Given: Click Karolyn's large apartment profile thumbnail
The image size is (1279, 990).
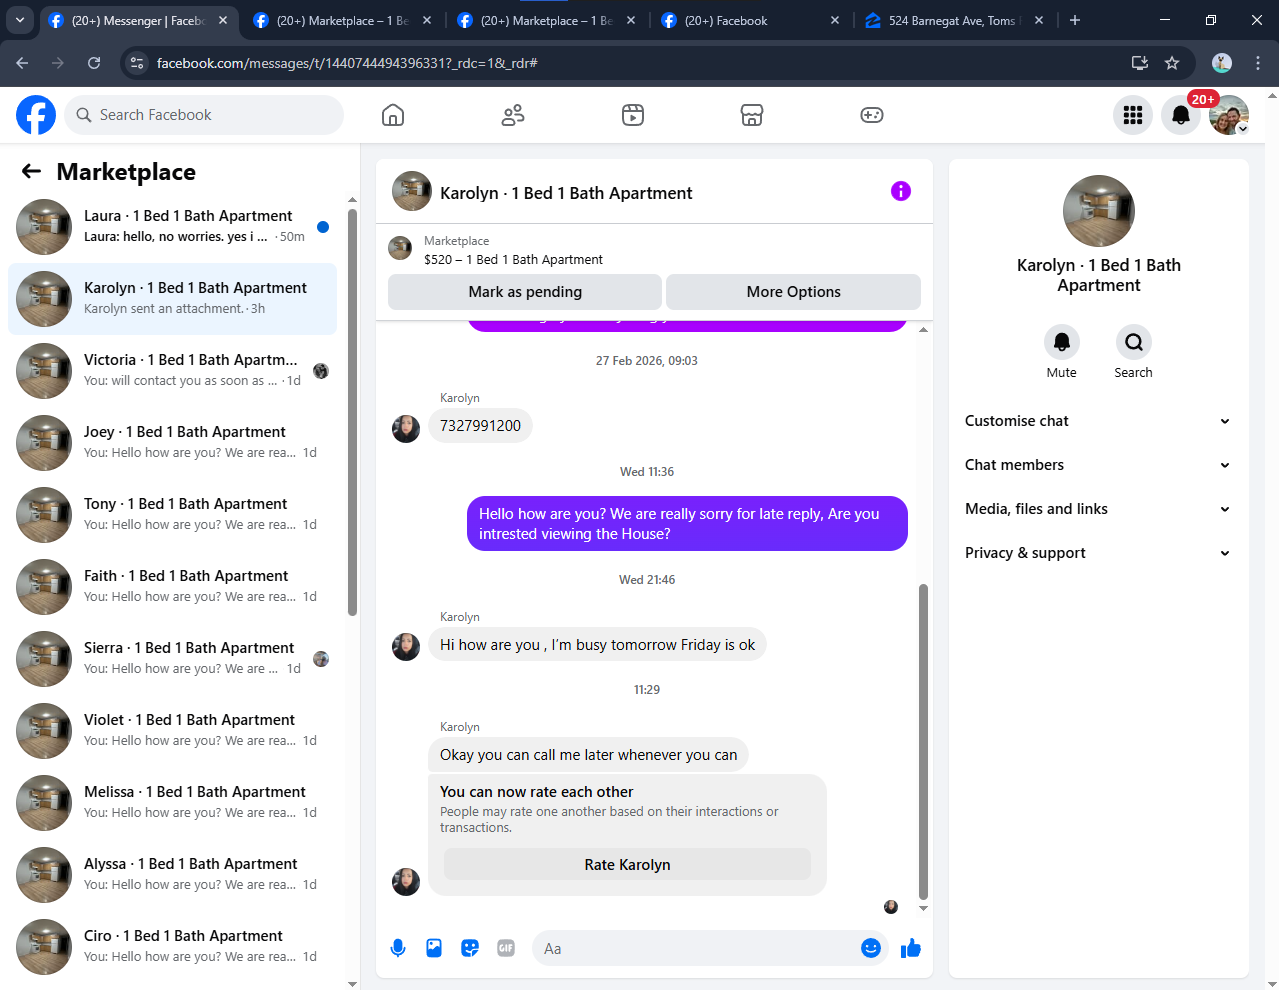Looking at the screenshot, I should pos(1099,211).
